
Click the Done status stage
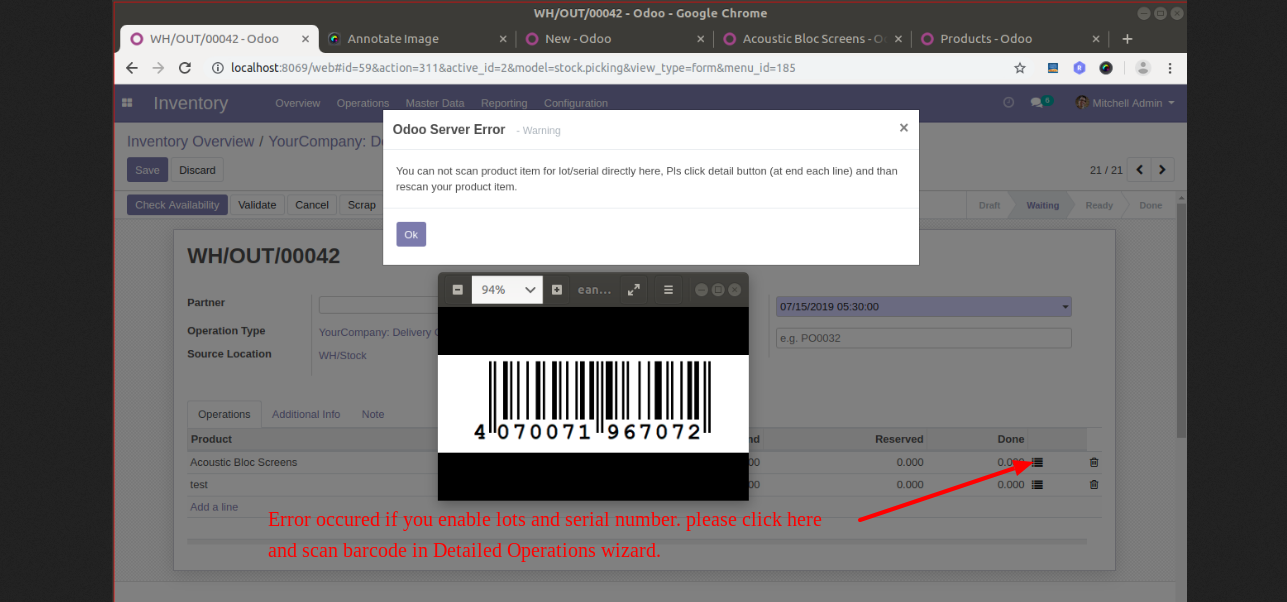[x=1151, y=205]
